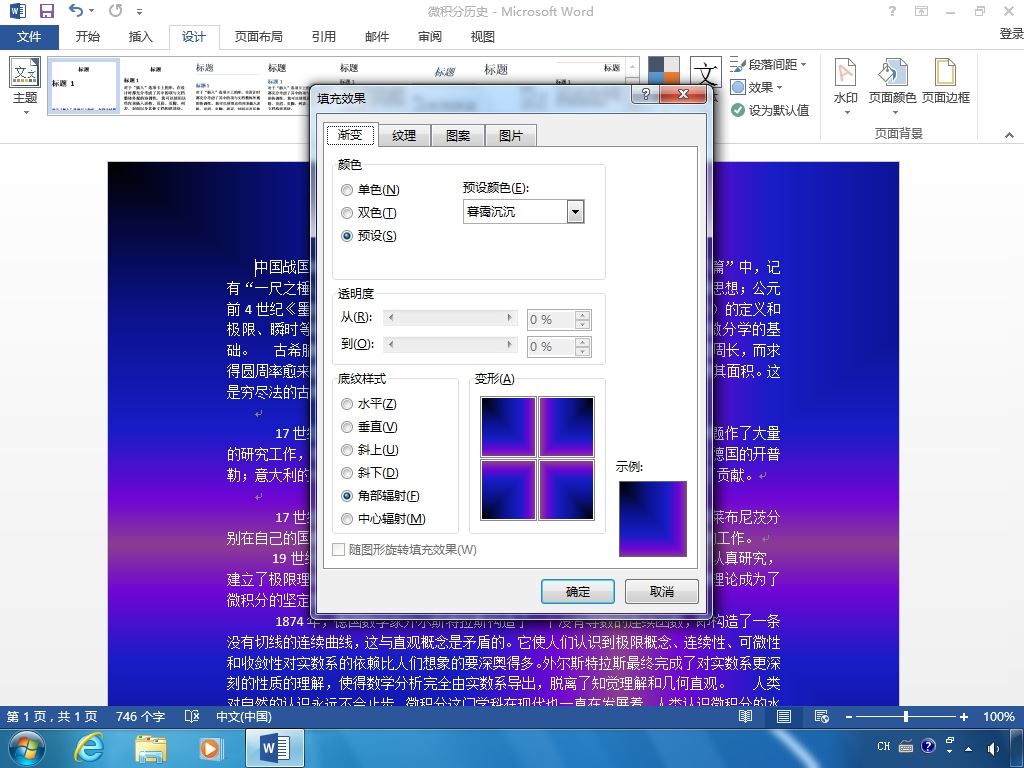Click the Sign in (登录) link
Viewport: 1024px width, 768px height.
[x=1011, y=34]
